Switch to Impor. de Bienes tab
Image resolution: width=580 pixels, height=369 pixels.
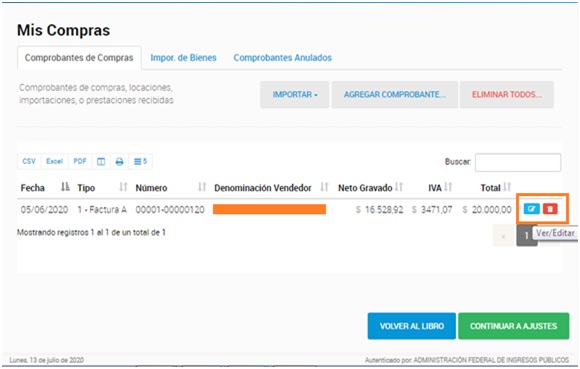coord(183,58)
